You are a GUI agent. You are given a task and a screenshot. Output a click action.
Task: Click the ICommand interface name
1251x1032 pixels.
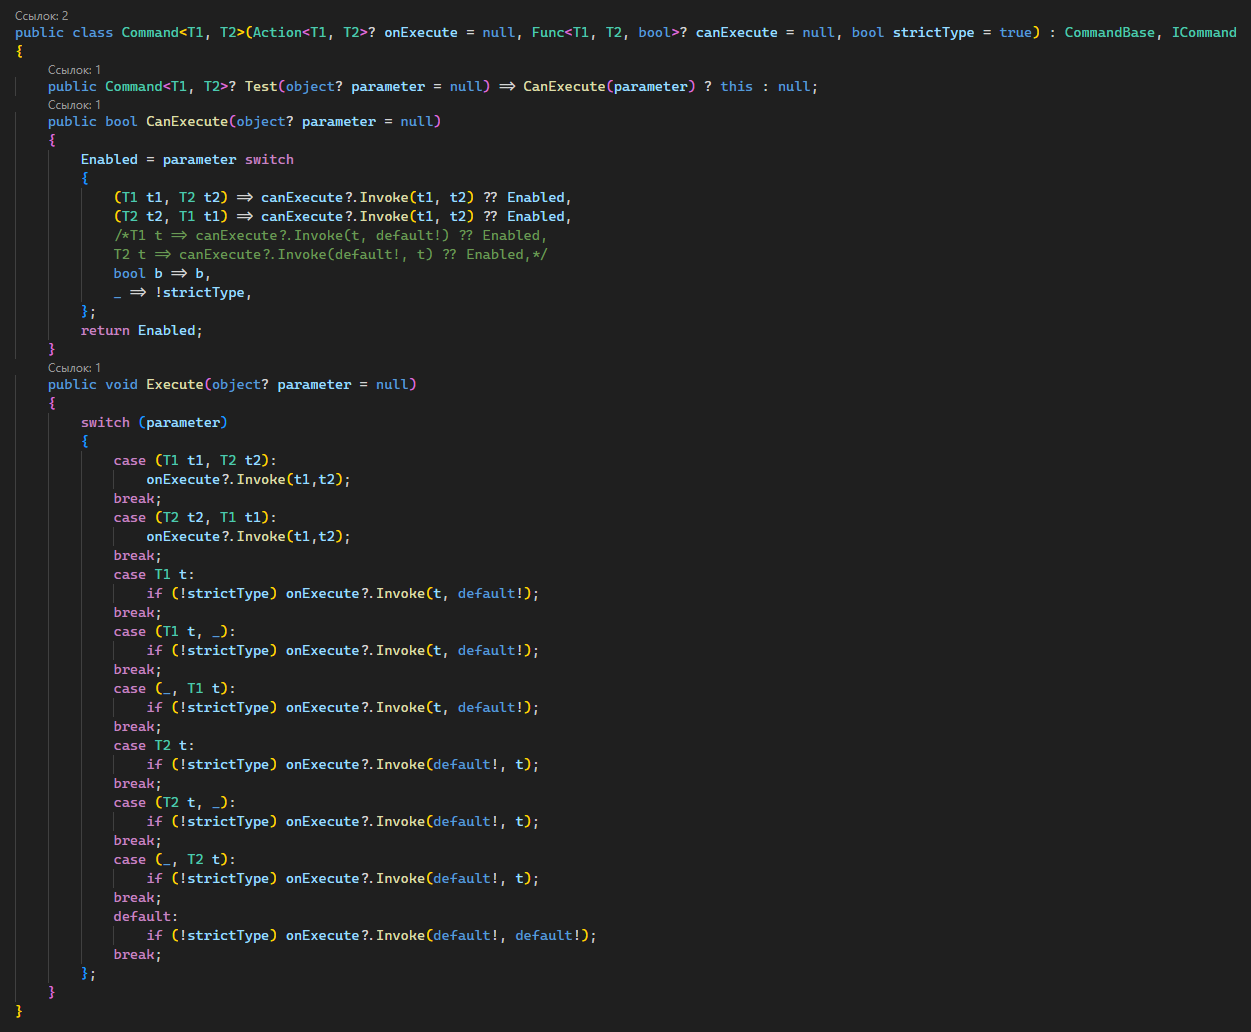point(1204,32)
